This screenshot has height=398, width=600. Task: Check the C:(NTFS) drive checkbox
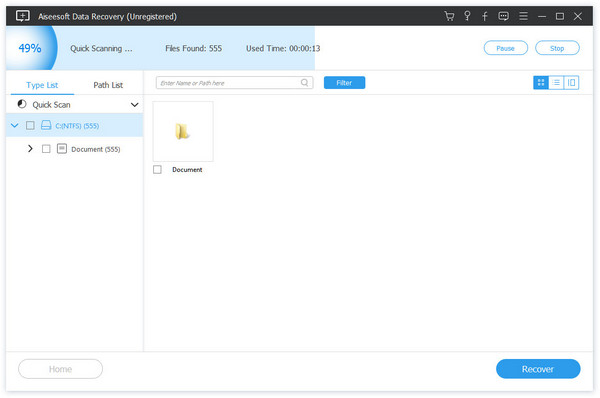[x=30, y=126]
